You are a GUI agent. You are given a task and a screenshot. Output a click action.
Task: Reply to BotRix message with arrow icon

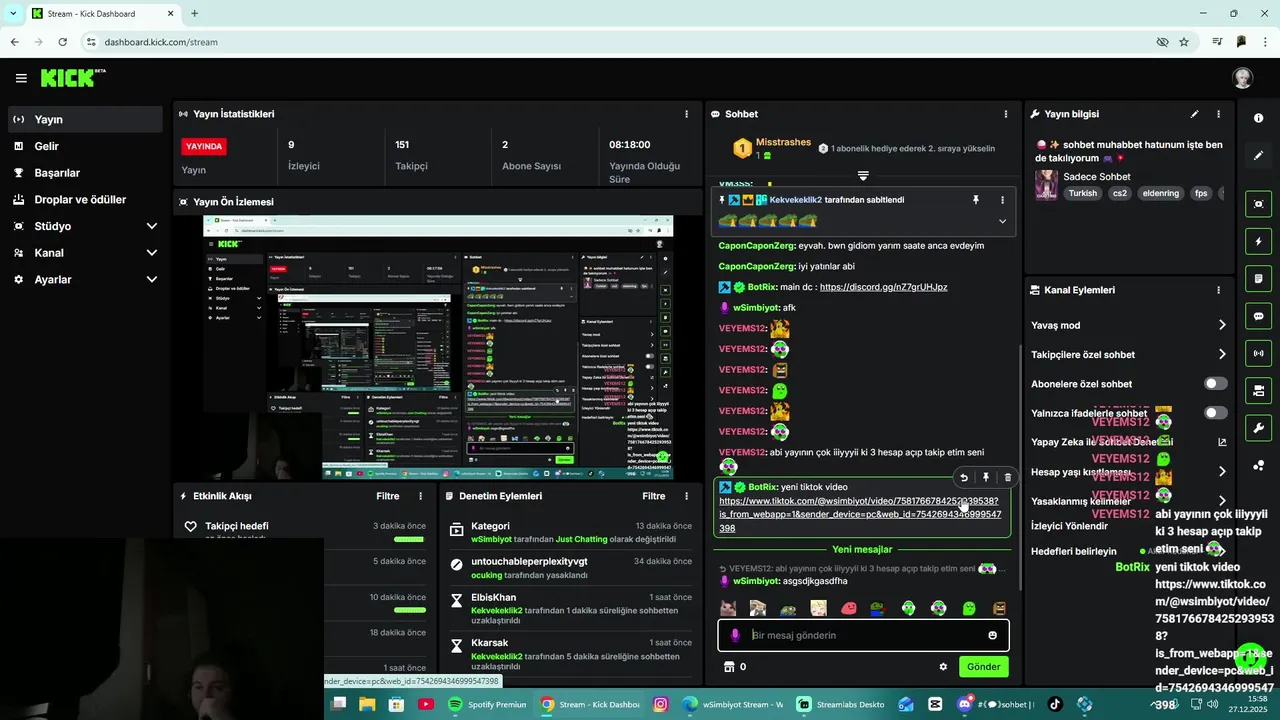click(964, 478)
